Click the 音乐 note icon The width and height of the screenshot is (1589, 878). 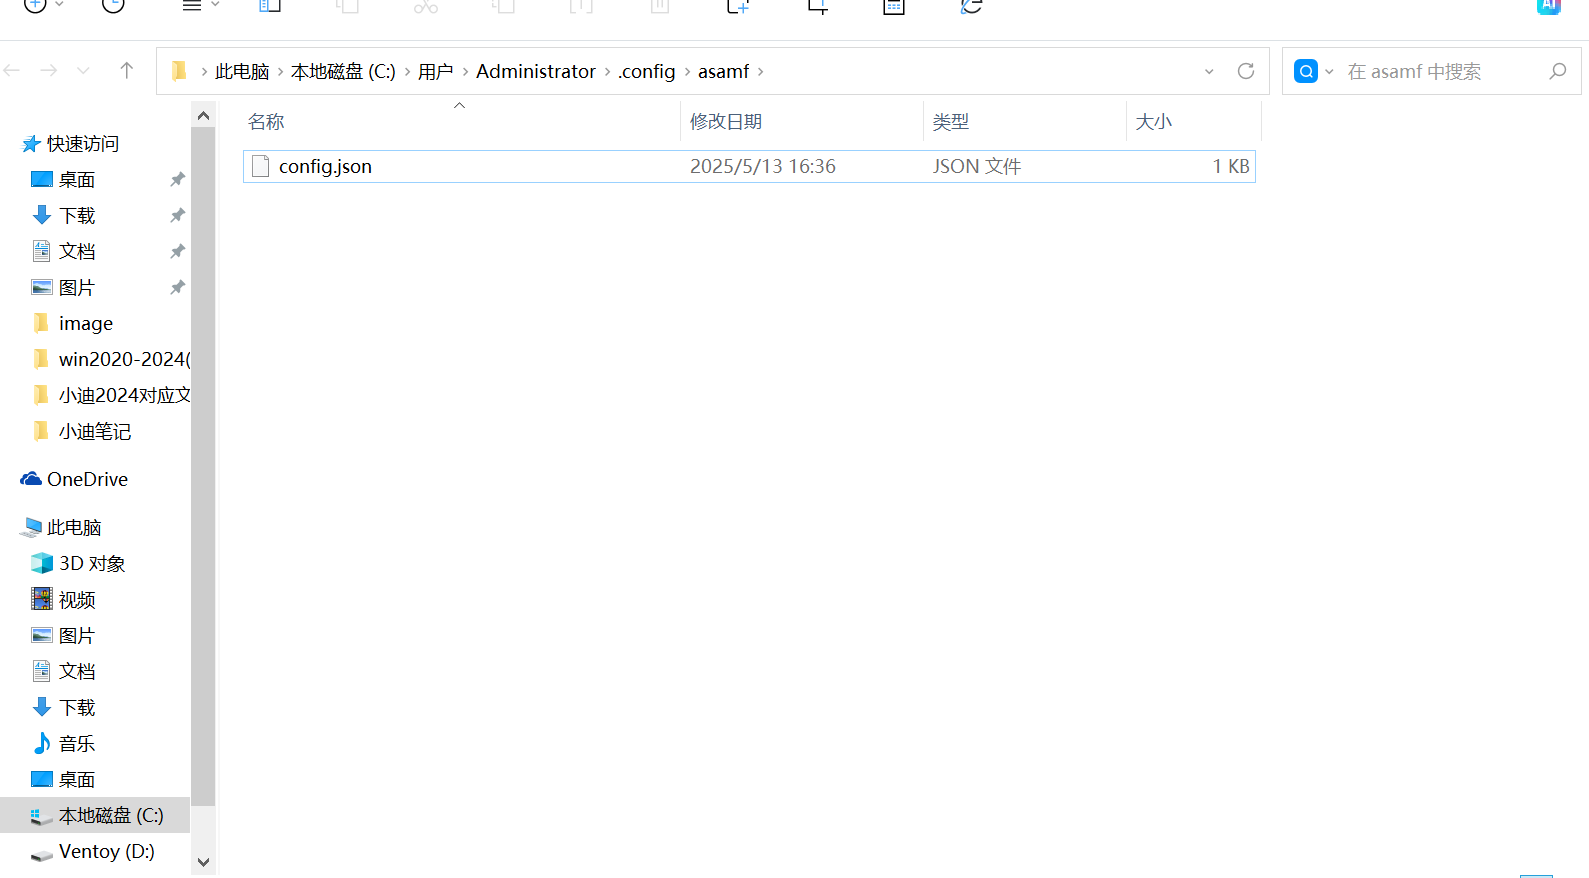42,743
